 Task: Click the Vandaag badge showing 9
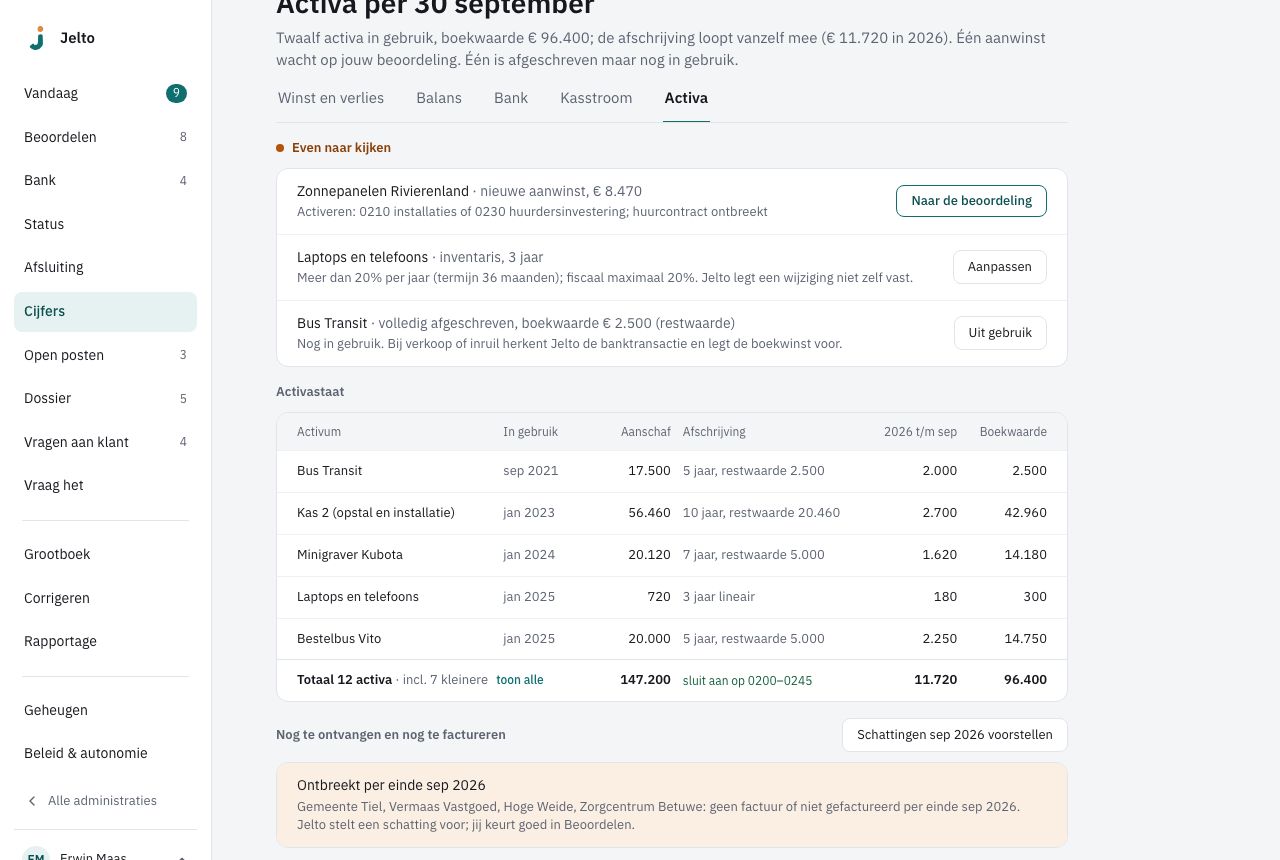pos(176,93)
